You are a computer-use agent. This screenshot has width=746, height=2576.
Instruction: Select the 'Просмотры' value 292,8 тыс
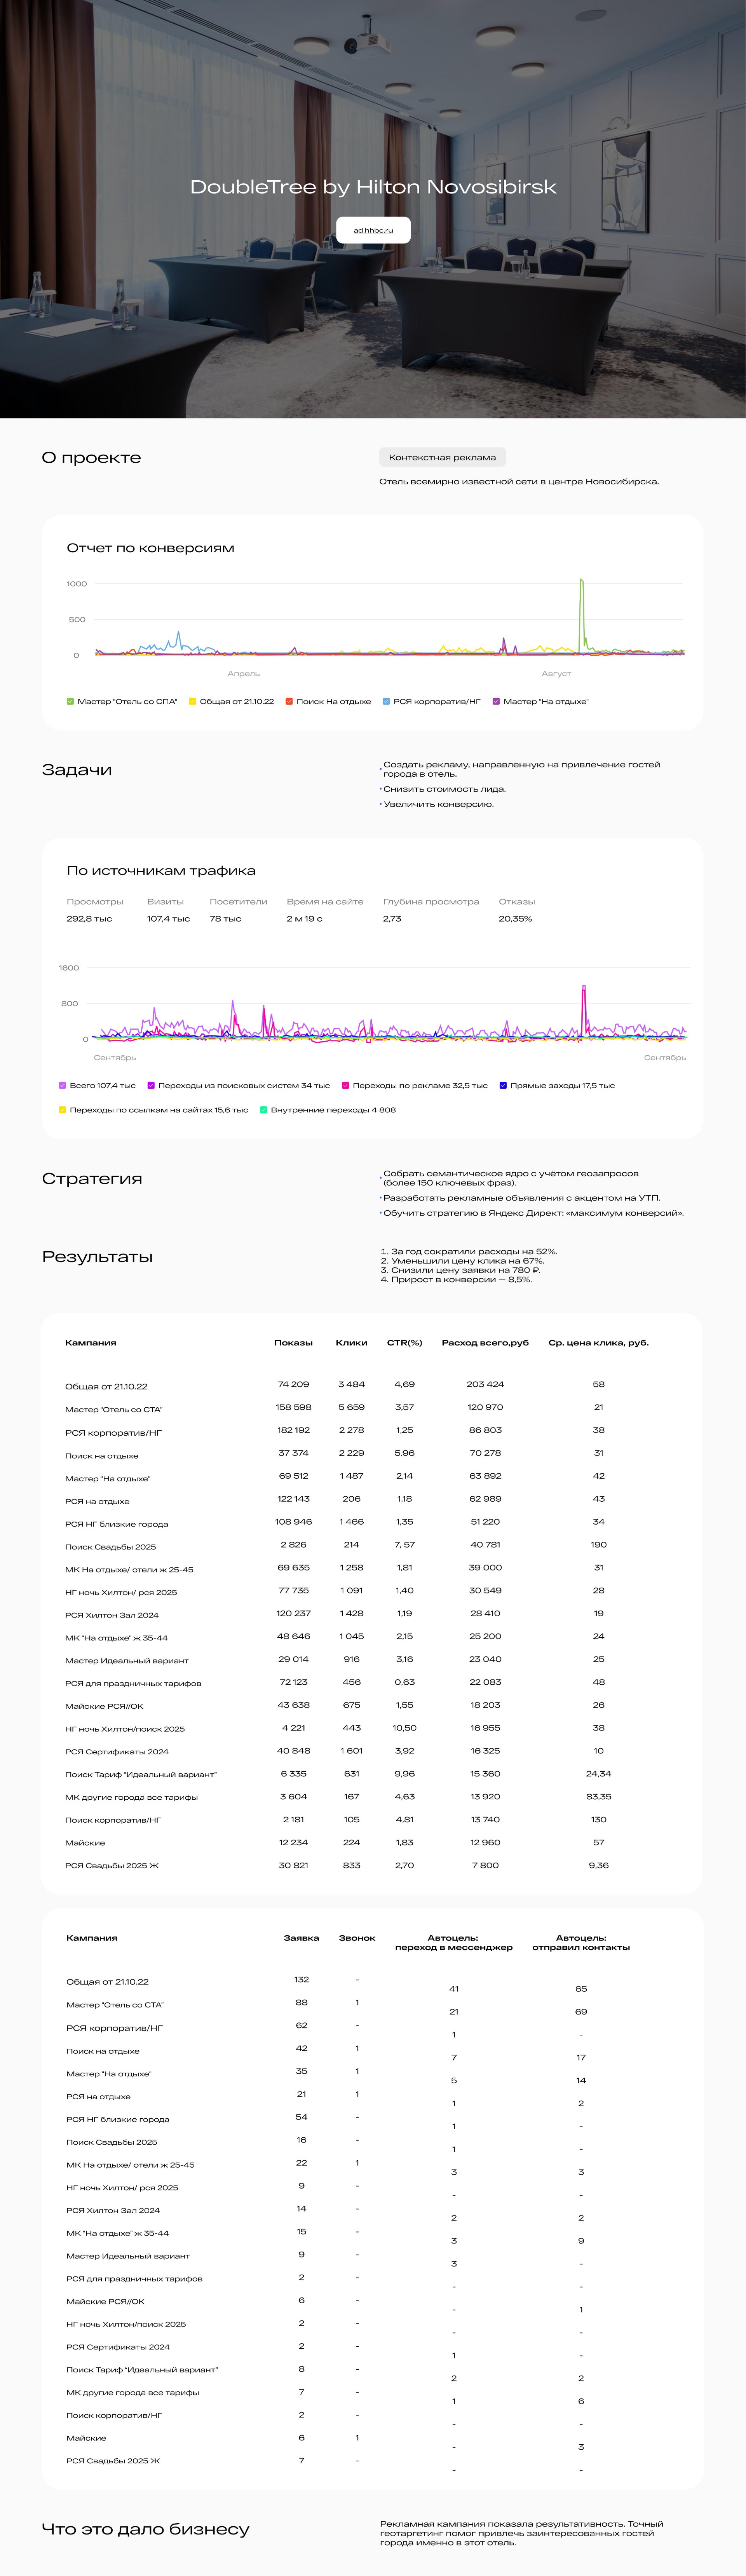[89, 918]
